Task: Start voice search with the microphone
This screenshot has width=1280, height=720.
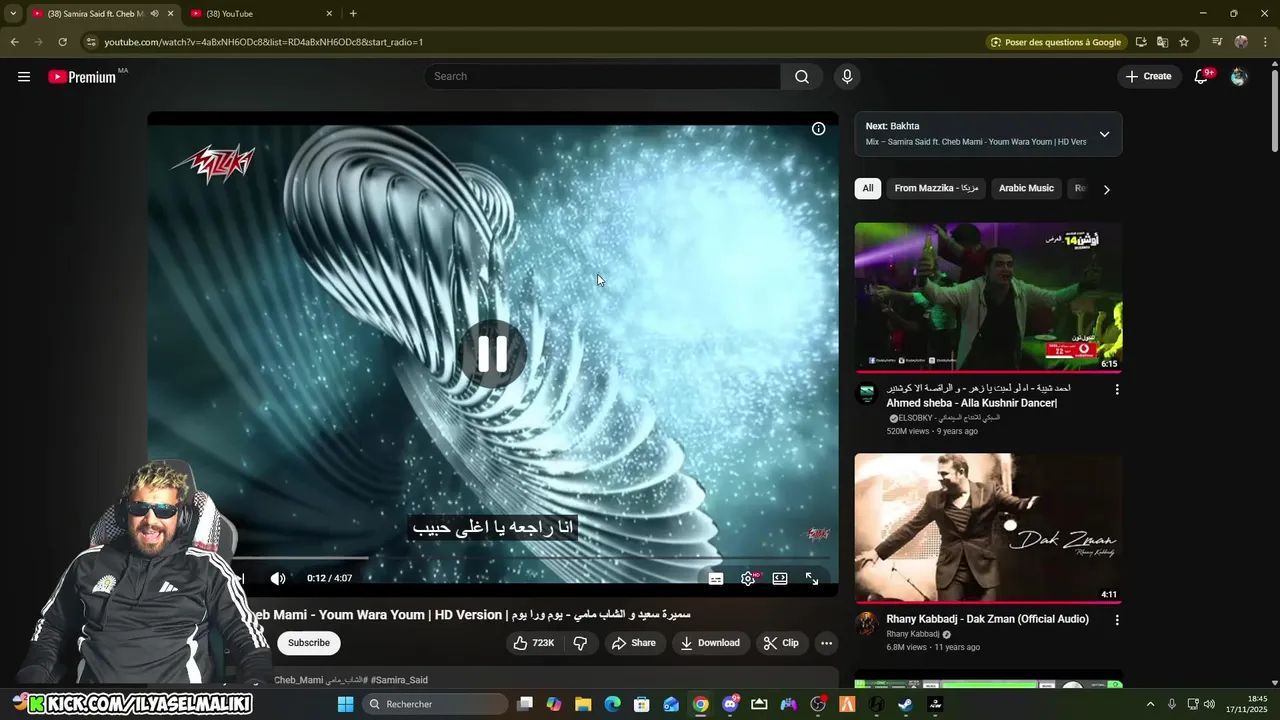Action: pos(847,76)
